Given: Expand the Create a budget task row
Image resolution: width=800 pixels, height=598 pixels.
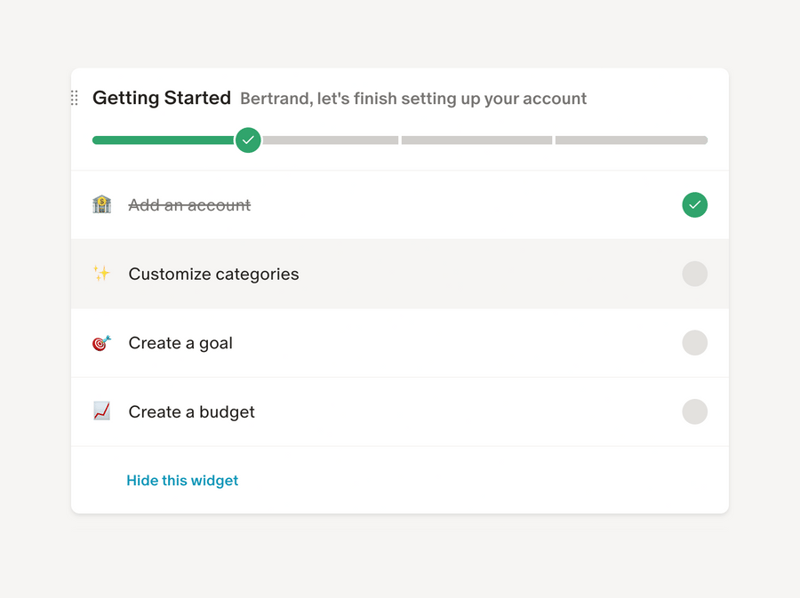Looking at the screenshot, I should coord(400,412).
